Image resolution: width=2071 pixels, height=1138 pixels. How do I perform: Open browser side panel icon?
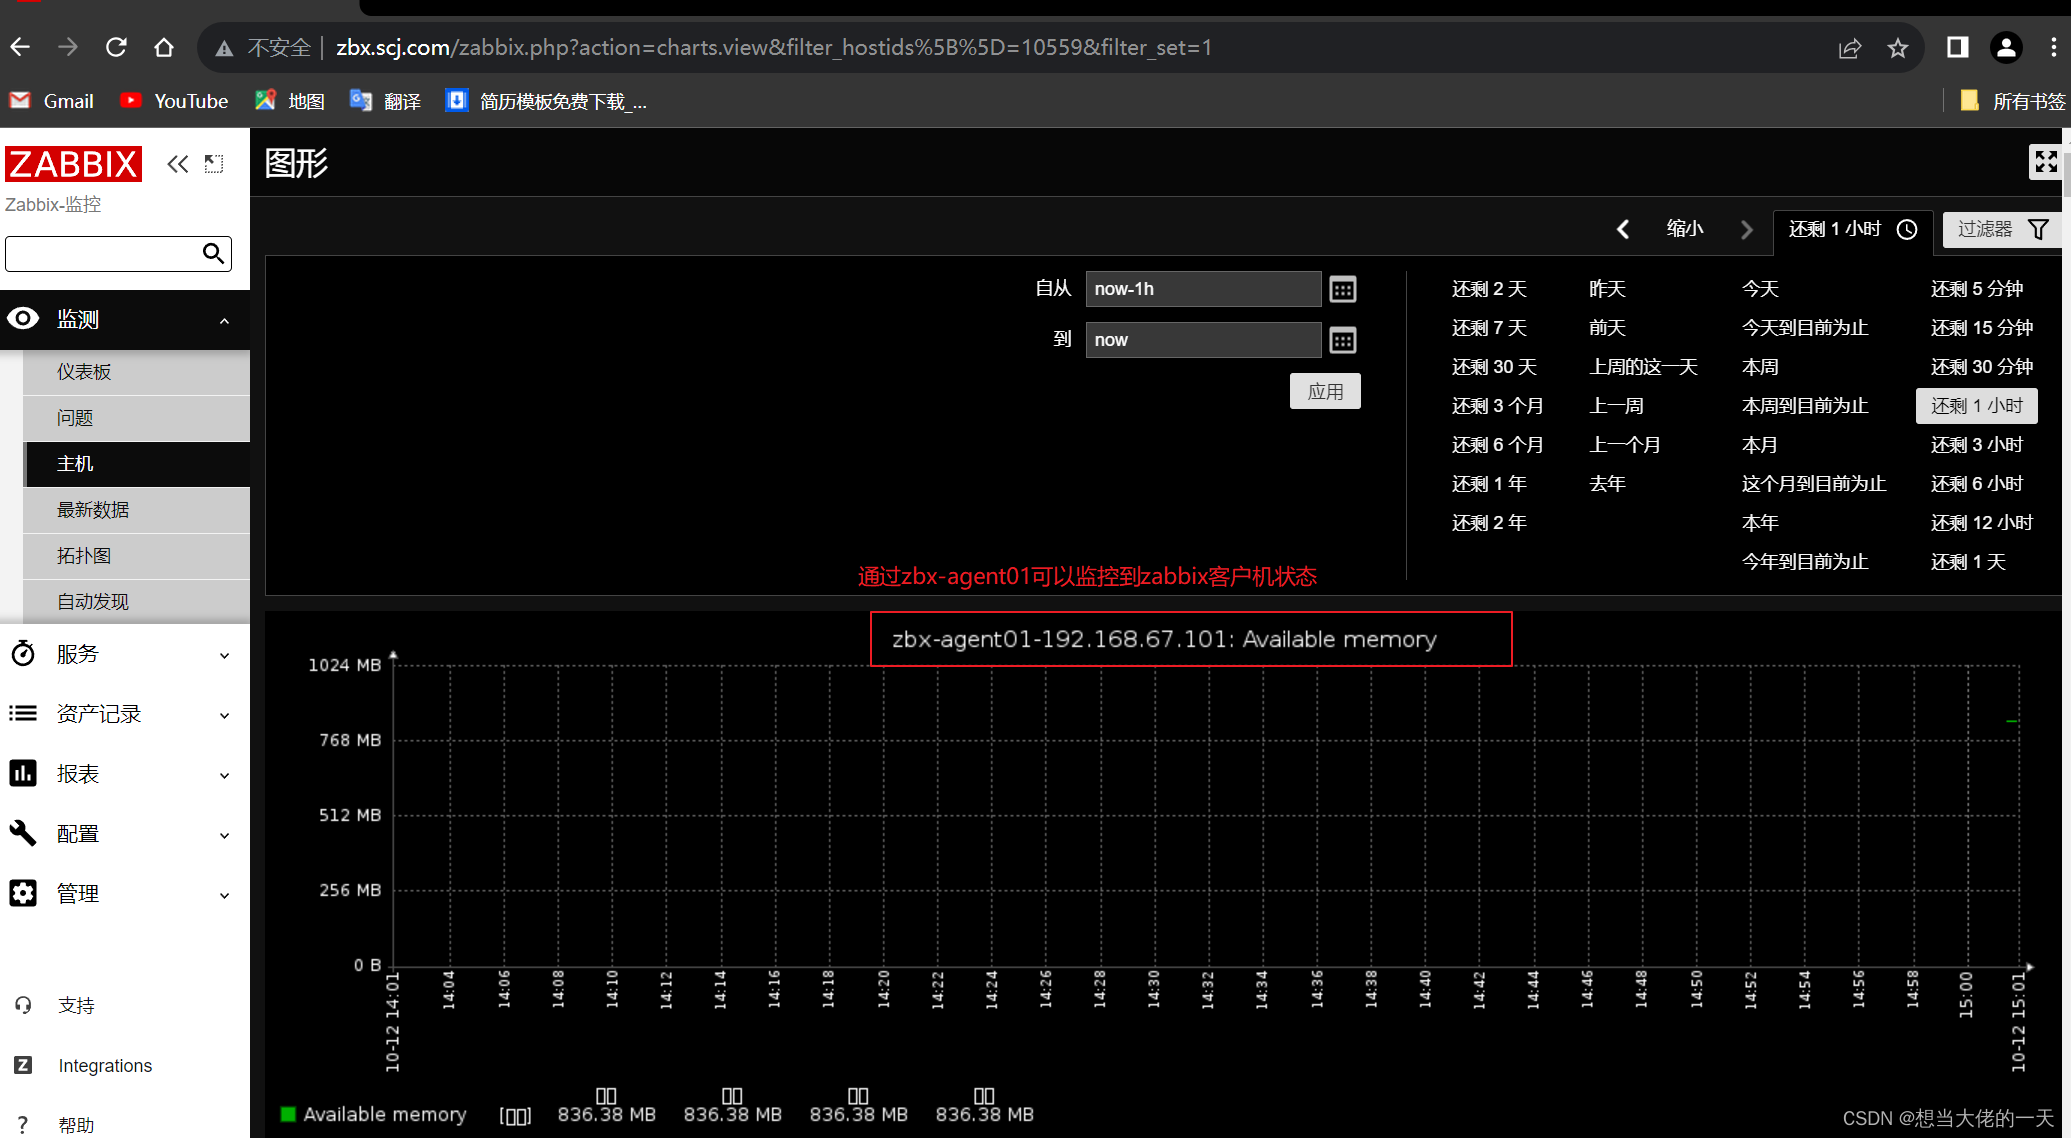click(1957, 47)
